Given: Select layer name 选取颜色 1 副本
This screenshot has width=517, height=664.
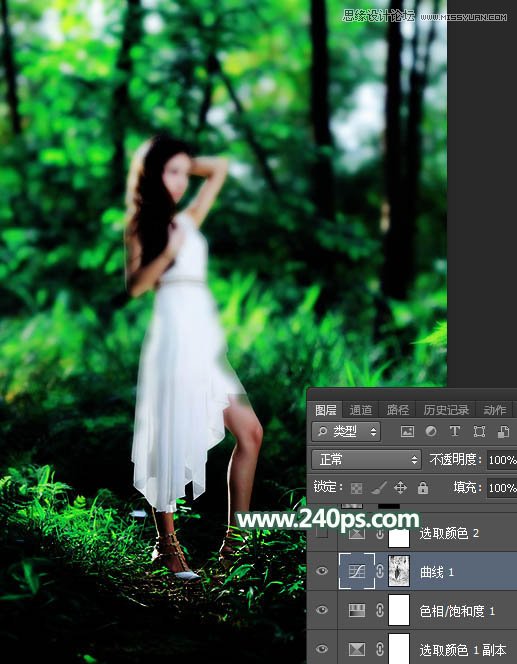Looking at the screenshot, I should pyautogui.click(x=463, y=650).
